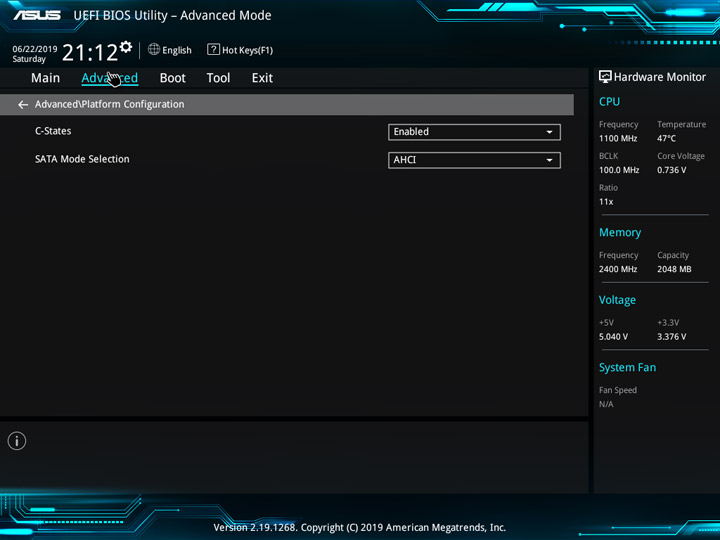720x540 pixels.
Task: Click the 100.0 MHz BCLK value
Action: (x=619, y=170)
